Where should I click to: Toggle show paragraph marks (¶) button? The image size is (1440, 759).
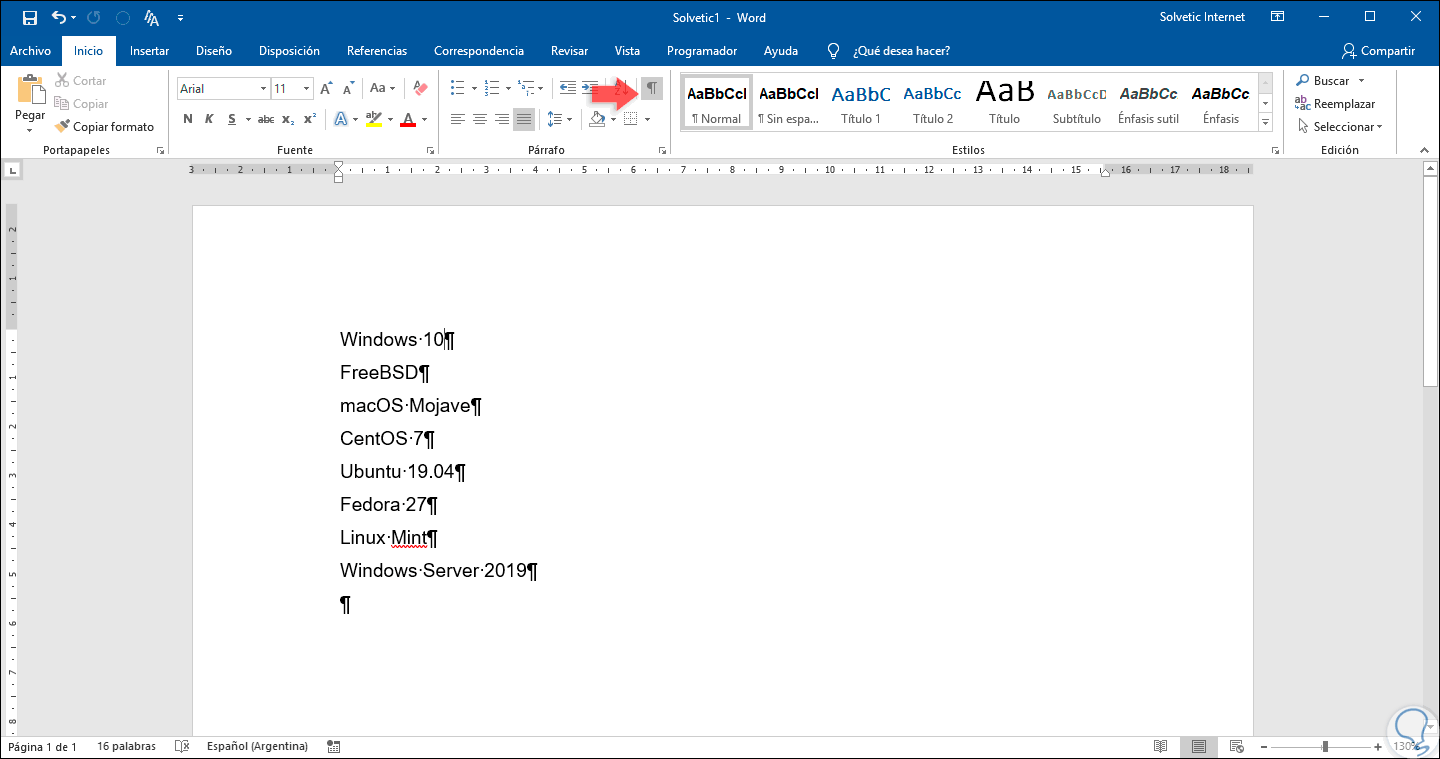(x=651, y=88)
